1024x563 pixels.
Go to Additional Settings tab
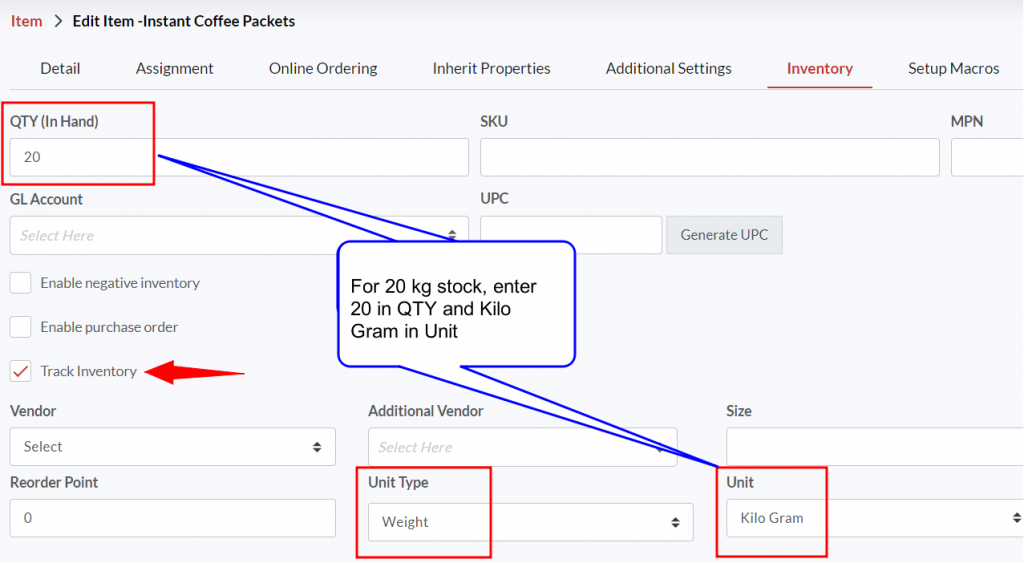(668, 68)
